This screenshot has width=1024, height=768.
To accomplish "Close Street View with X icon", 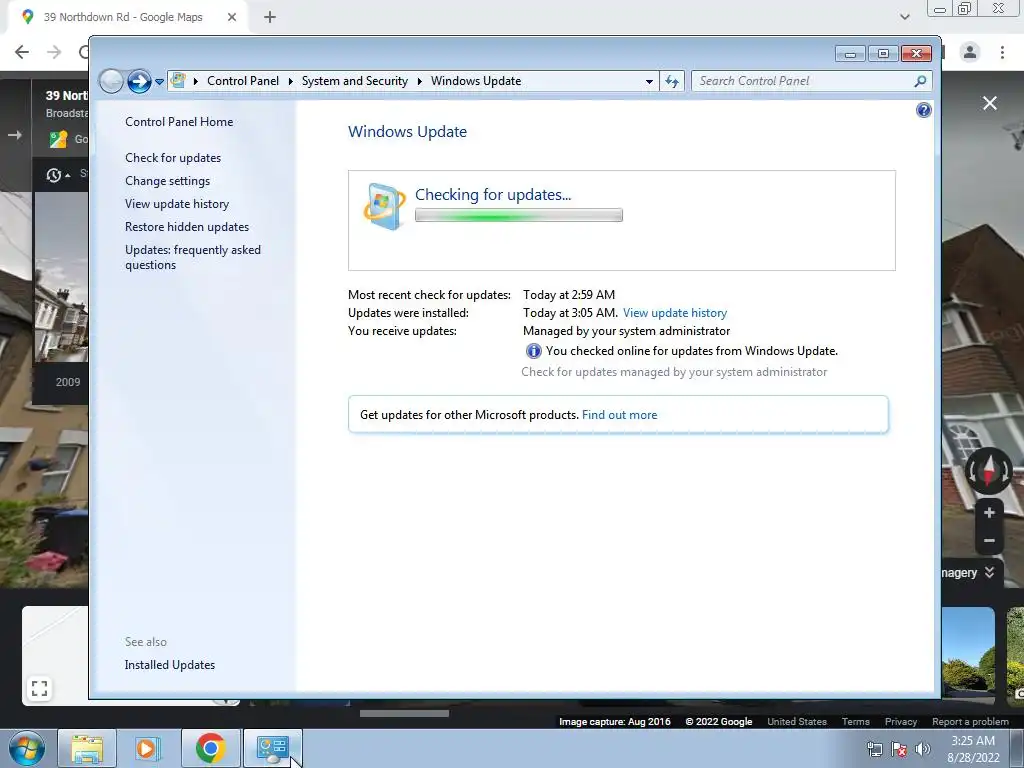I will [990, 103].
